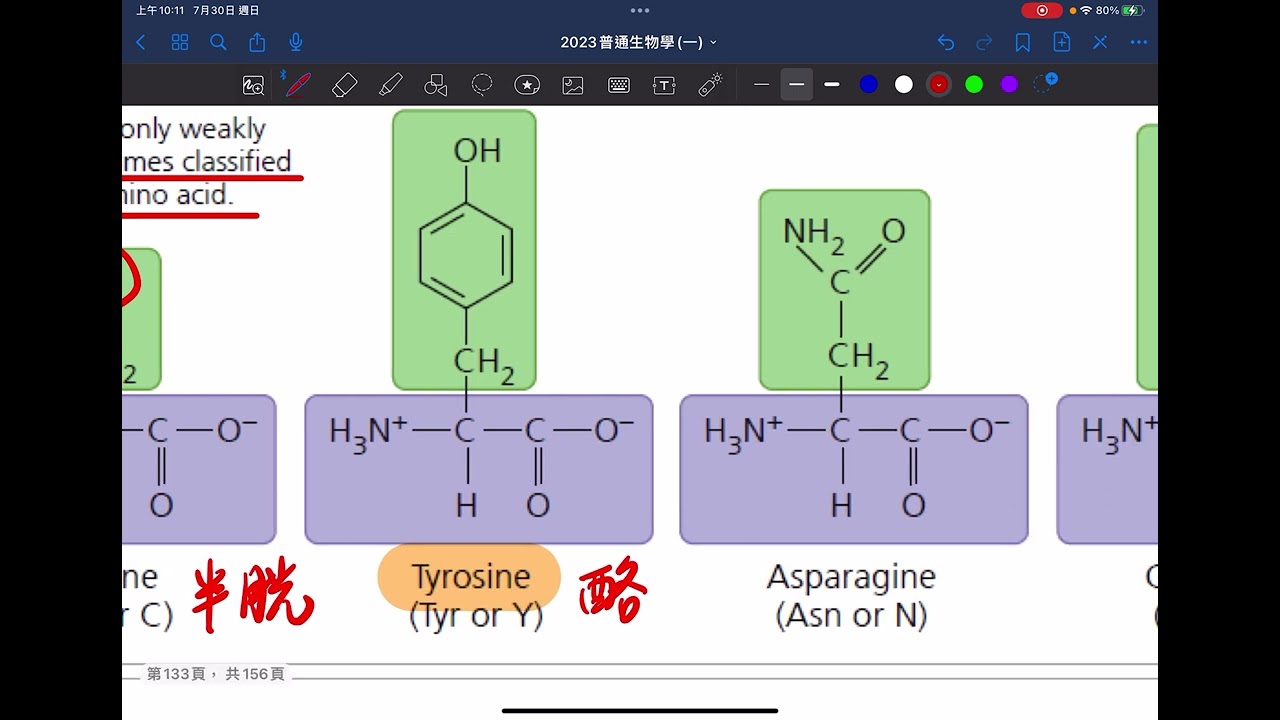
Task: Tap the date 7月30日 週日
Action: [227, 10]
